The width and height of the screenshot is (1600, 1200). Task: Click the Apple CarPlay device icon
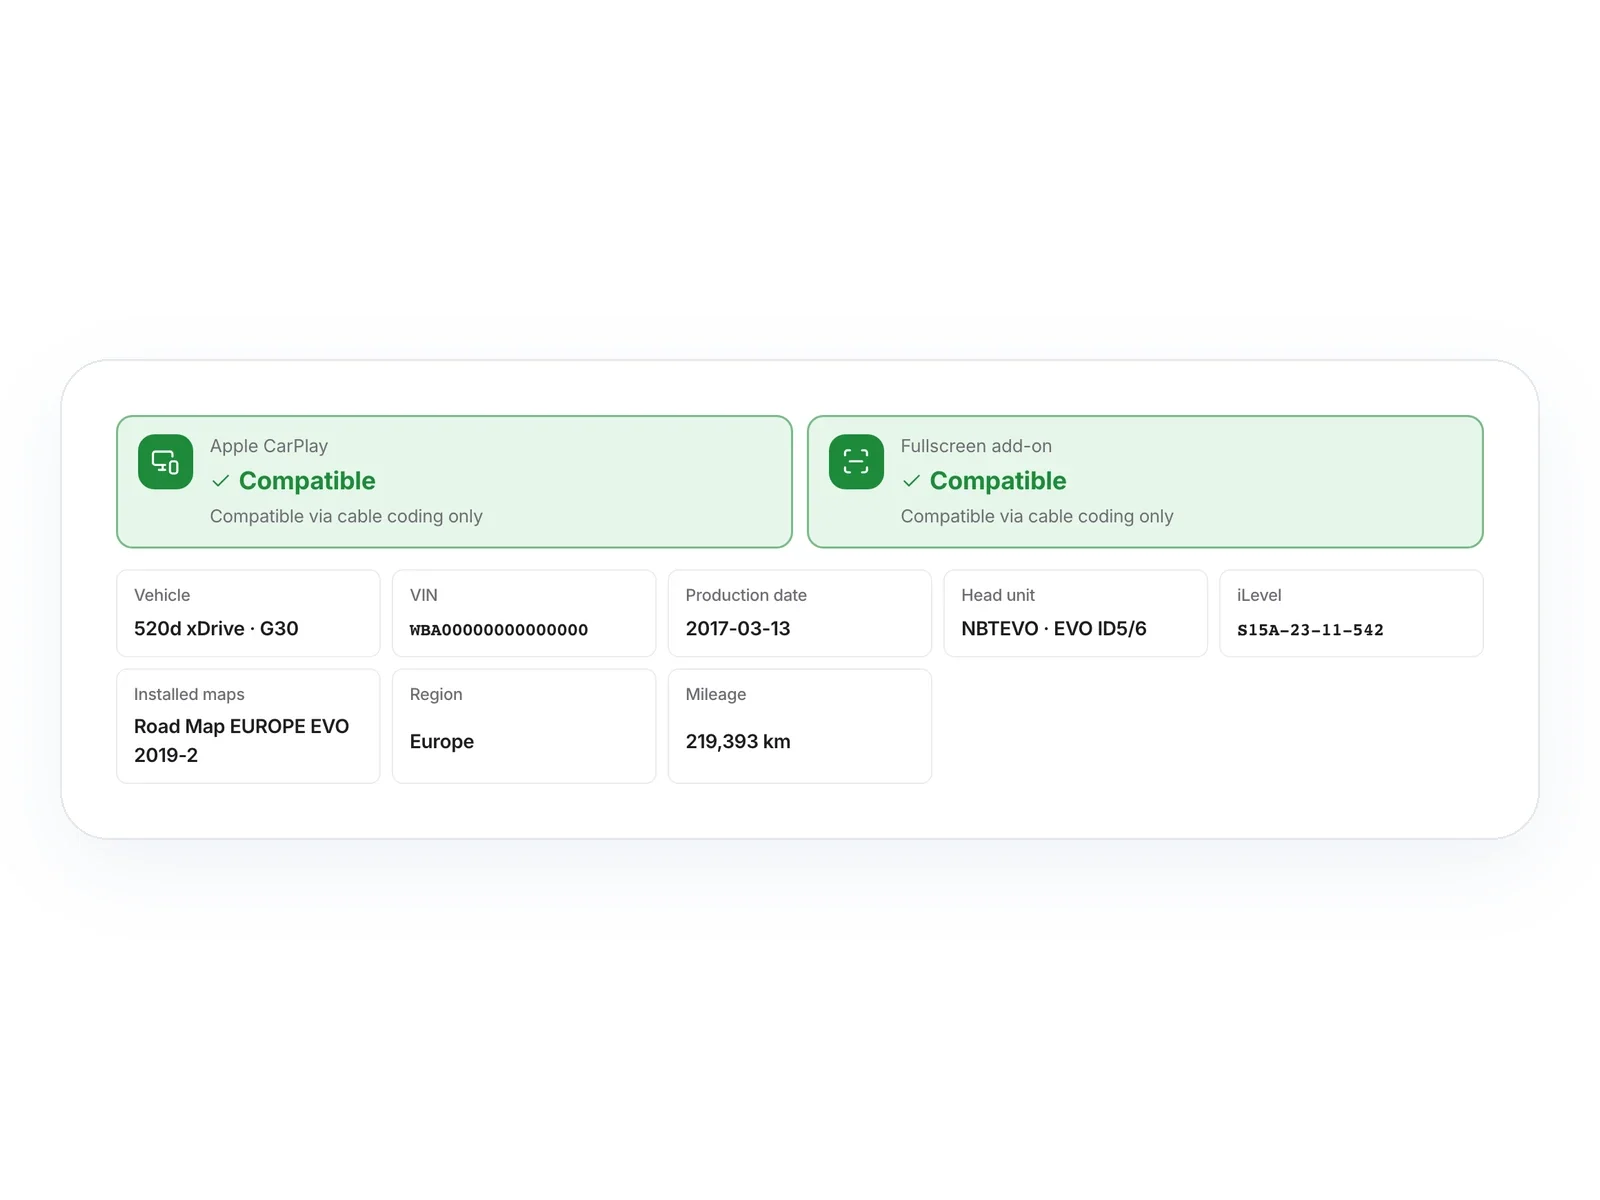(x=165, y=462)
